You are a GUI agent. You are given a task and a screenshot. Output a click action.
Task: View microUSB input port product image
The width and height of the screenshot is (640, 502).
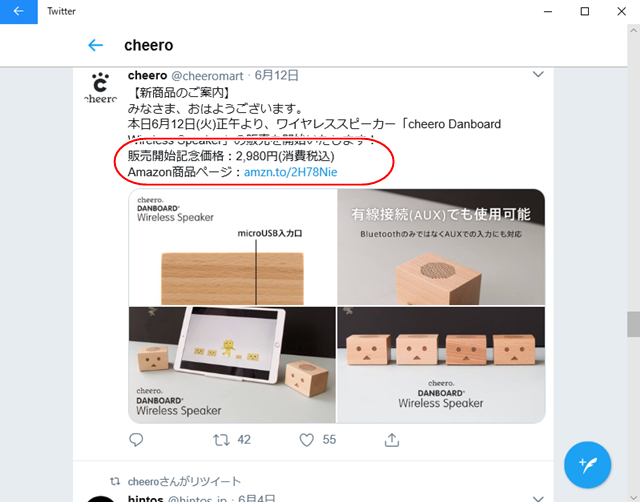232,247
